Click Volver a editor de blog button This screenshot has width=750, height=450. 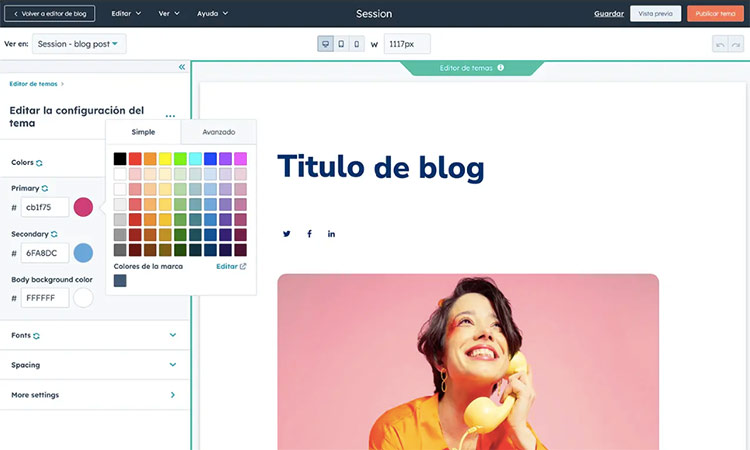(x=50, y=13)
